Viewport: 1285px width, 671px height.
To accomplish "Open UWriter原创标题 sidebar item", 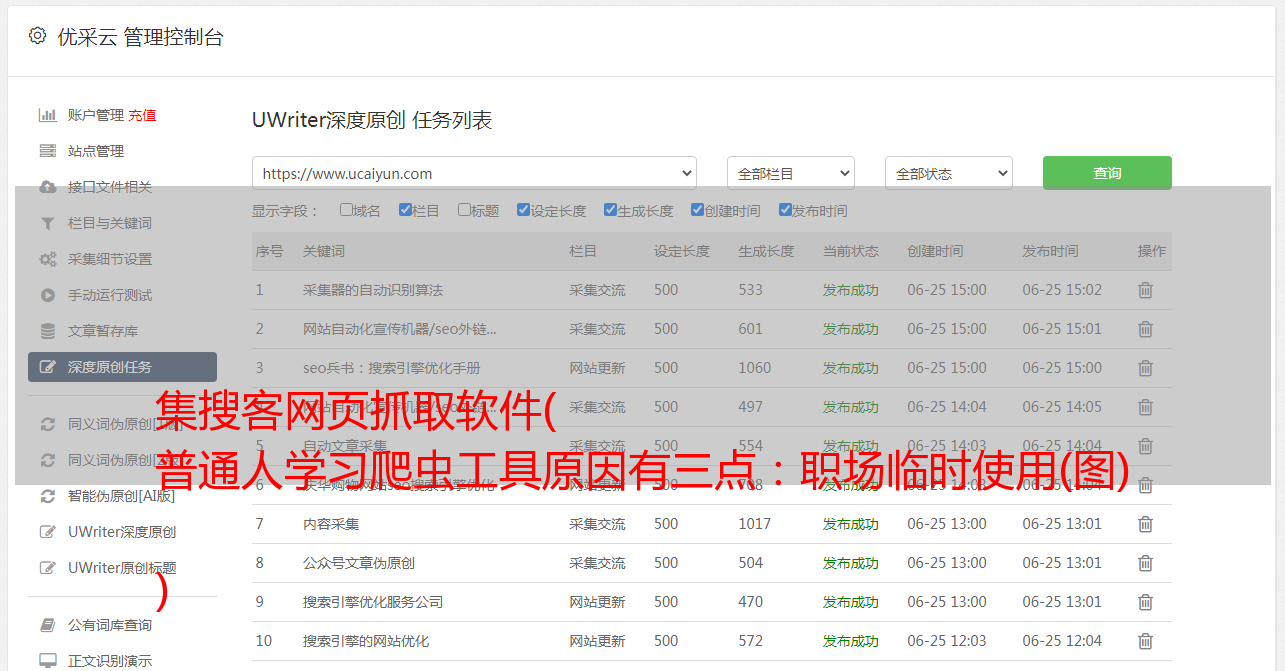I will click(122, 568).
